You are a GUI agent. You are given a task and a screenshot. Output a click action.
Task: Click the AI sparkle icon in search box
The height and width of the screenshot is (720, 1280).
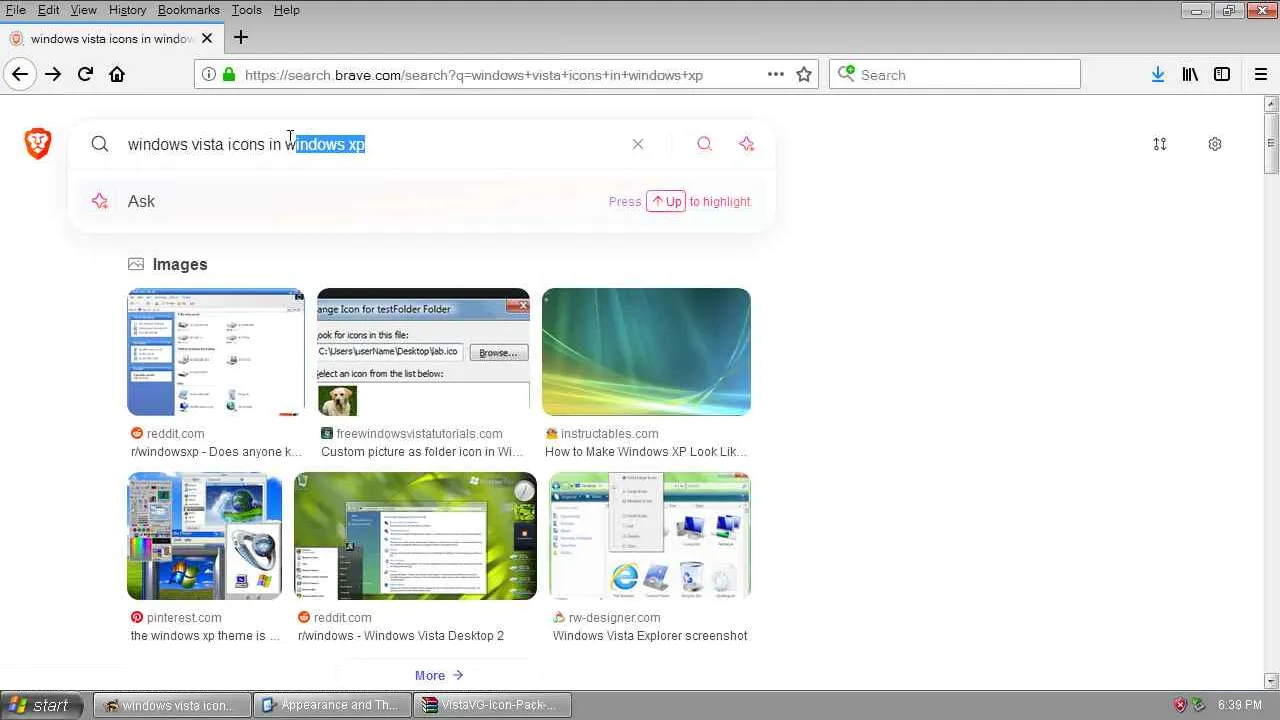(746, 144)
